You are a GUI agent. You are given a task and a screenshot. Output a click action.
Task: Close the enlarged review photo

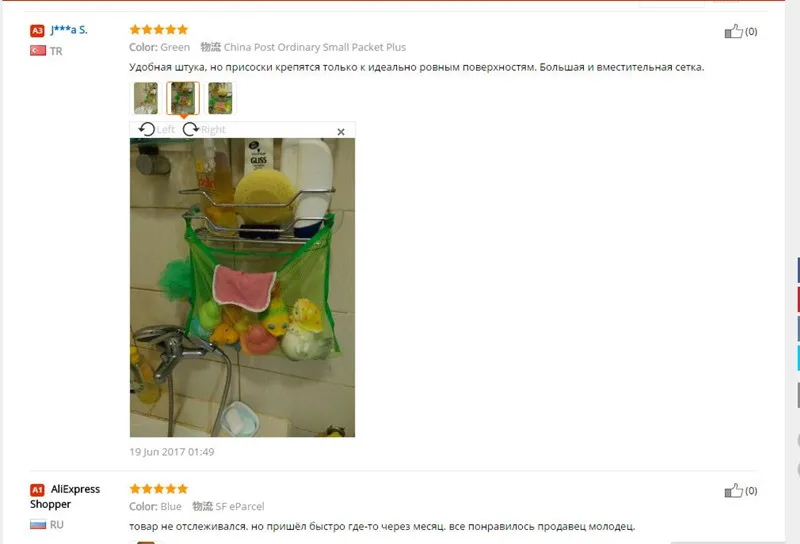341,132
